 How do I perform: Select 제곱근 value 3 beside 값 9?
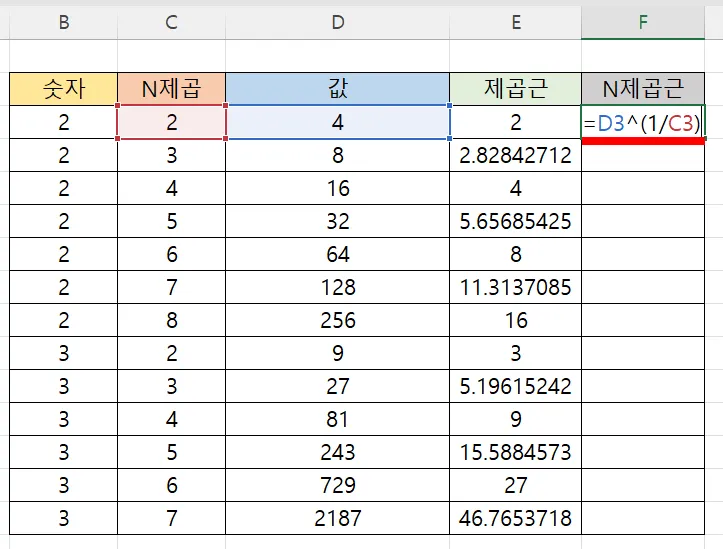point(516,353)
